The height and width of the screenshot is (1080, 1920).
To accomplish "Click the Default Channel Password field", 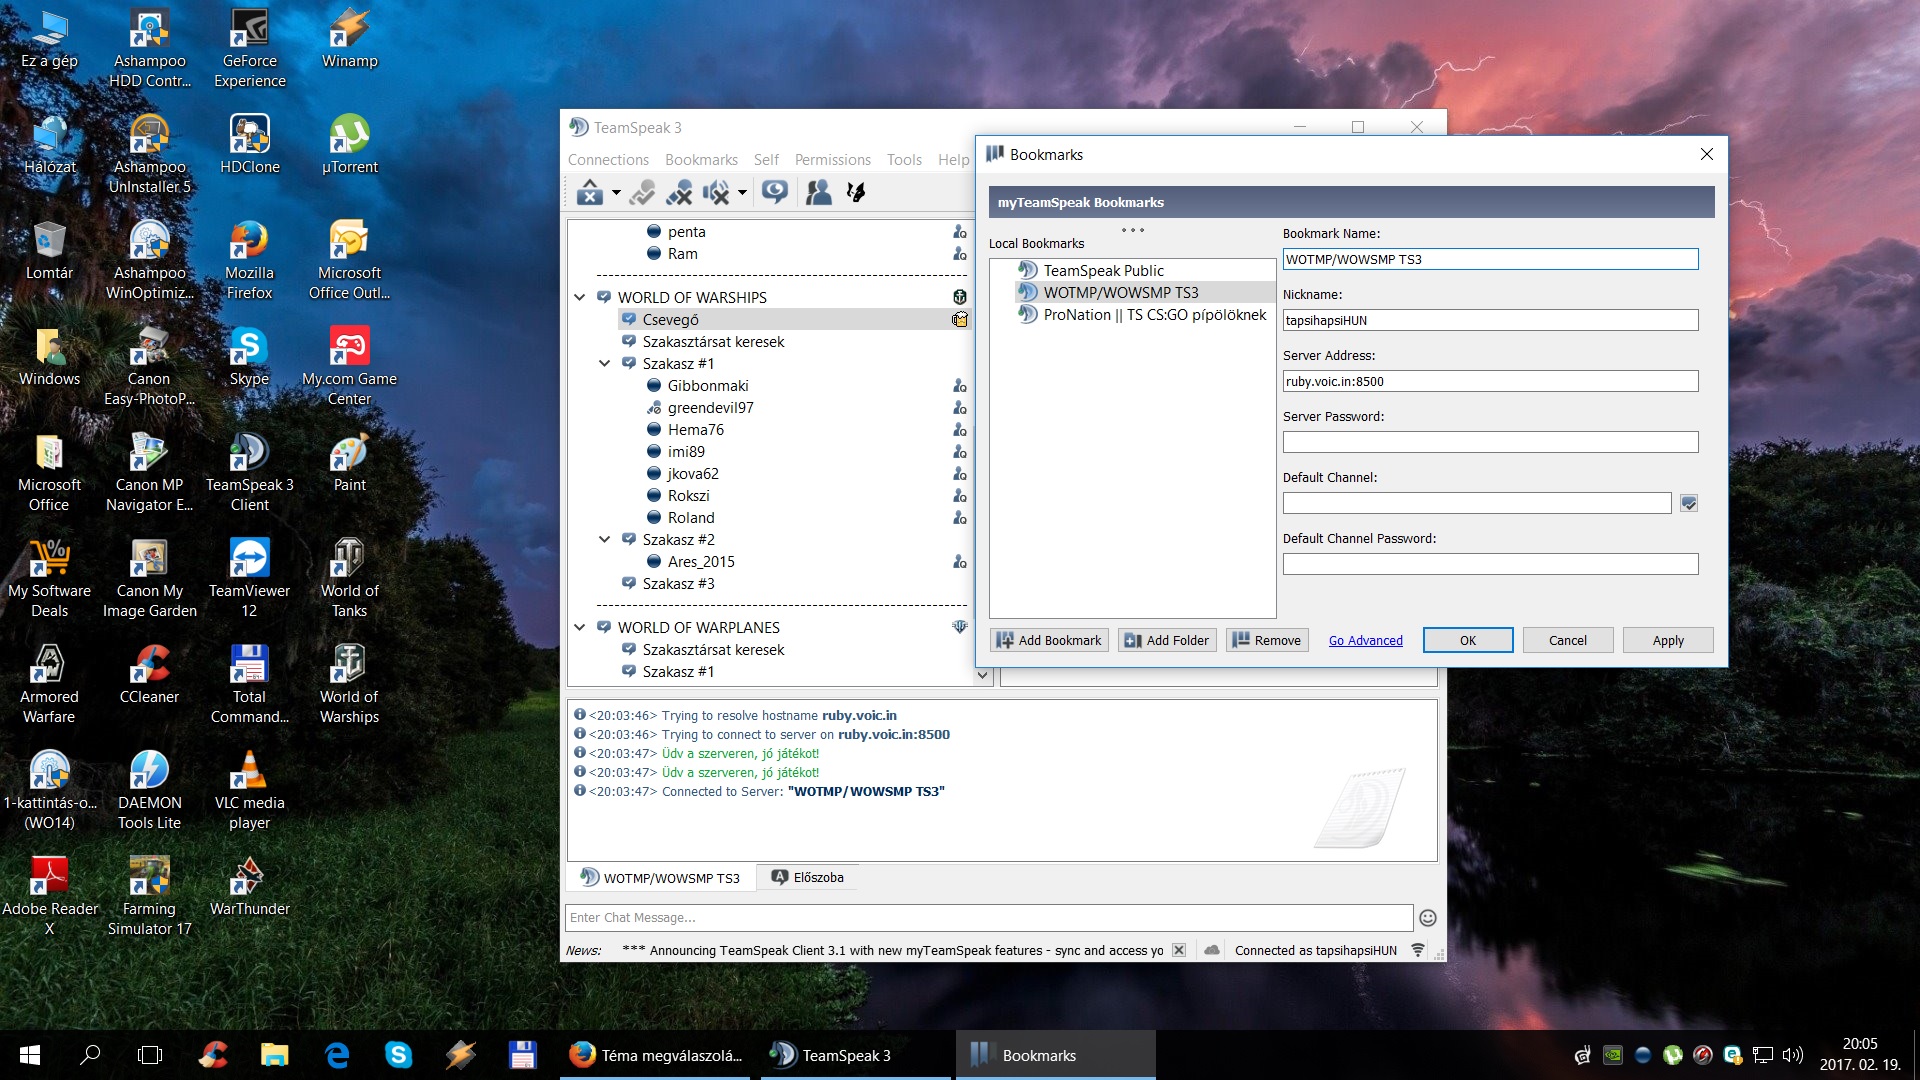I will point(1490,564).
